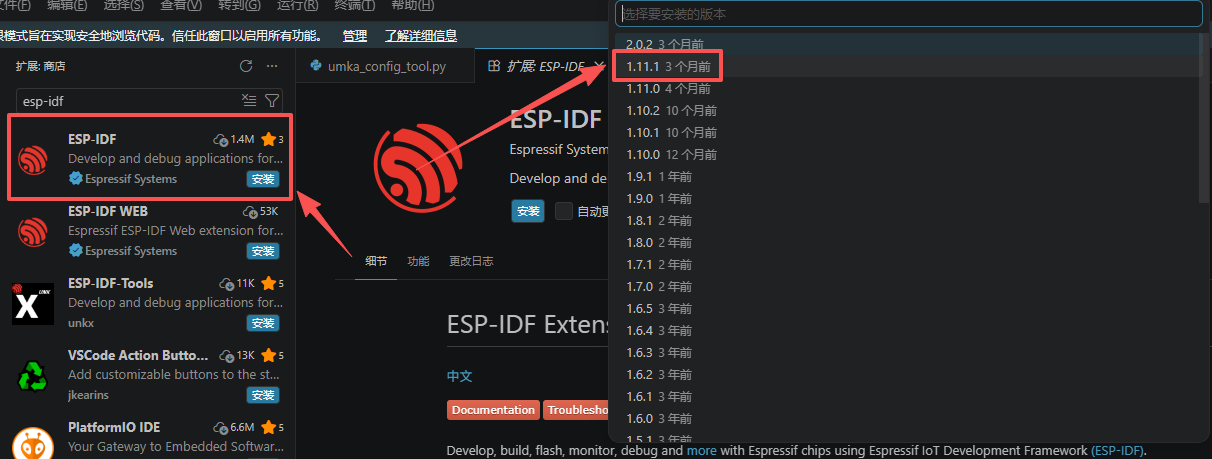Open the 运行(R) menu
Image resolution: width=1212 pixels, height=459 pixels.
pos(297,5)
